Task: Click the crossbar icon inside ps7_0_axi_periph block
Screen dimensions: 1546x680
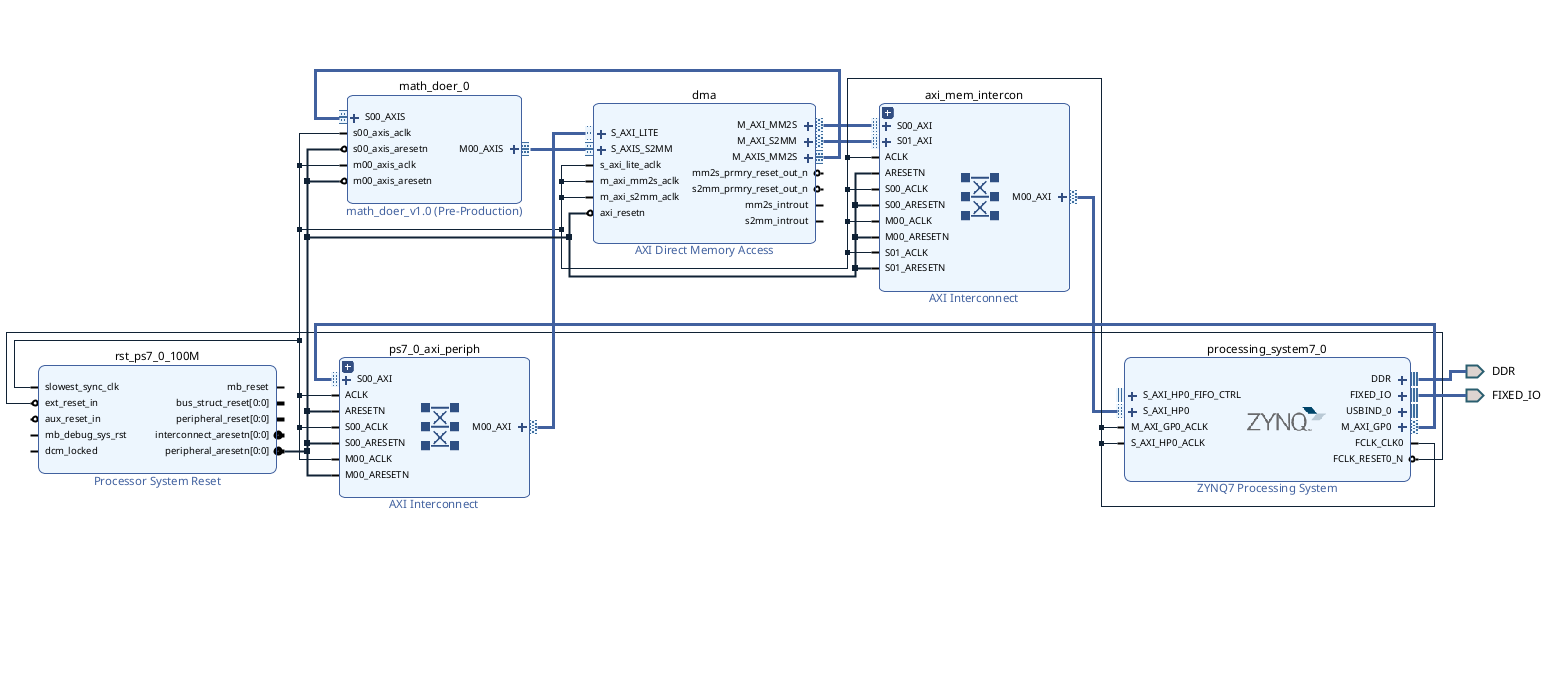Action: pos(439,426)
